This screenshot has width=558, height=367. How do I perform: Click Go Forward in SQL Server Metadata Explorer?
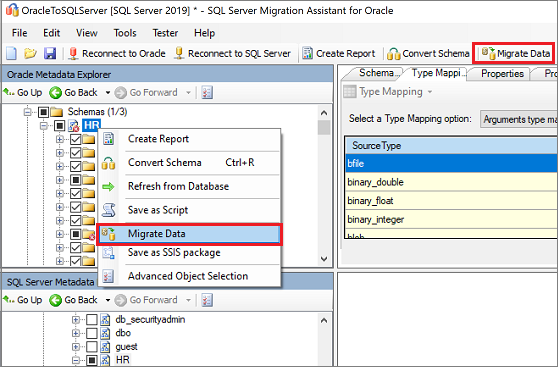click(146, 300)
